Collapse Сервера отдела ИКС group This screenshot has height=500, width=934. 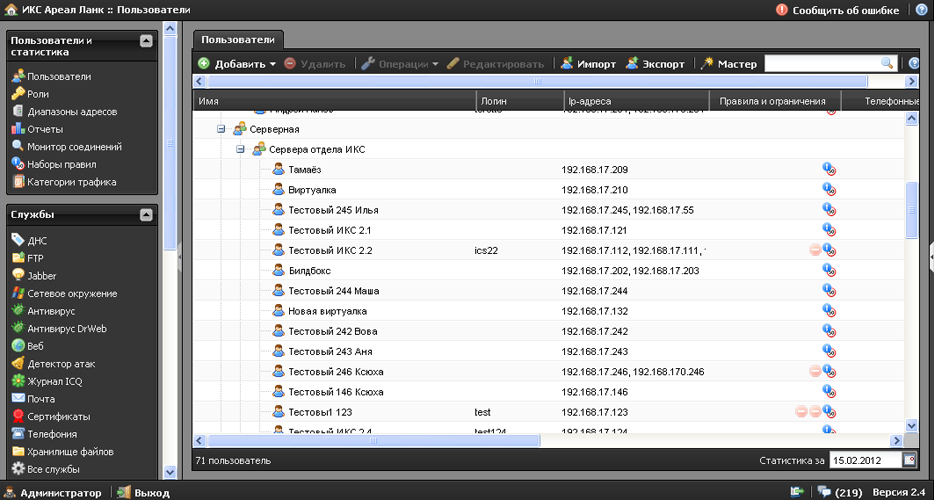(241, 149)
